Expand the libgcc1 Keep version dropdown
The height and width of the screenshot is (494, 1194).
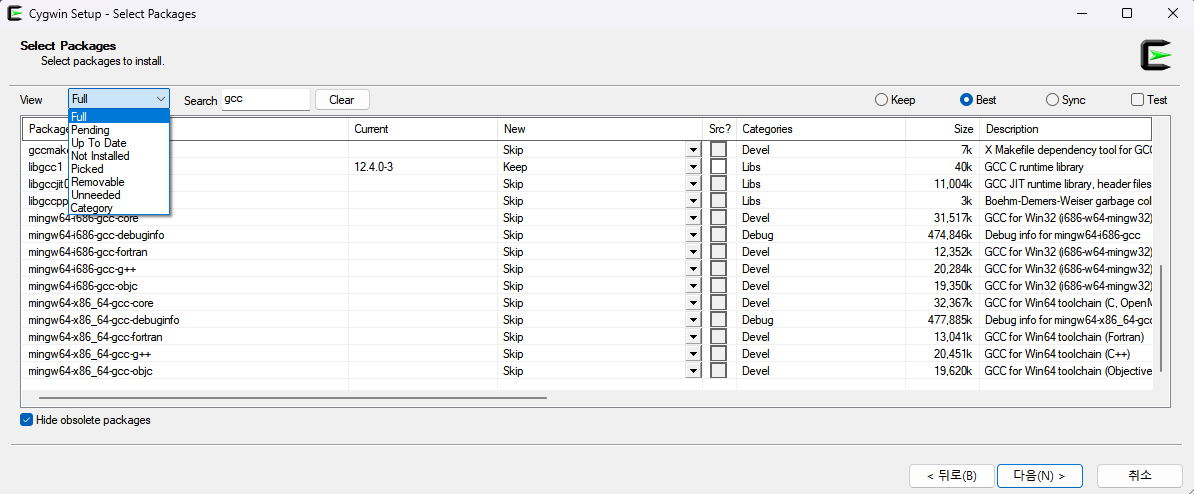point(692,167)
